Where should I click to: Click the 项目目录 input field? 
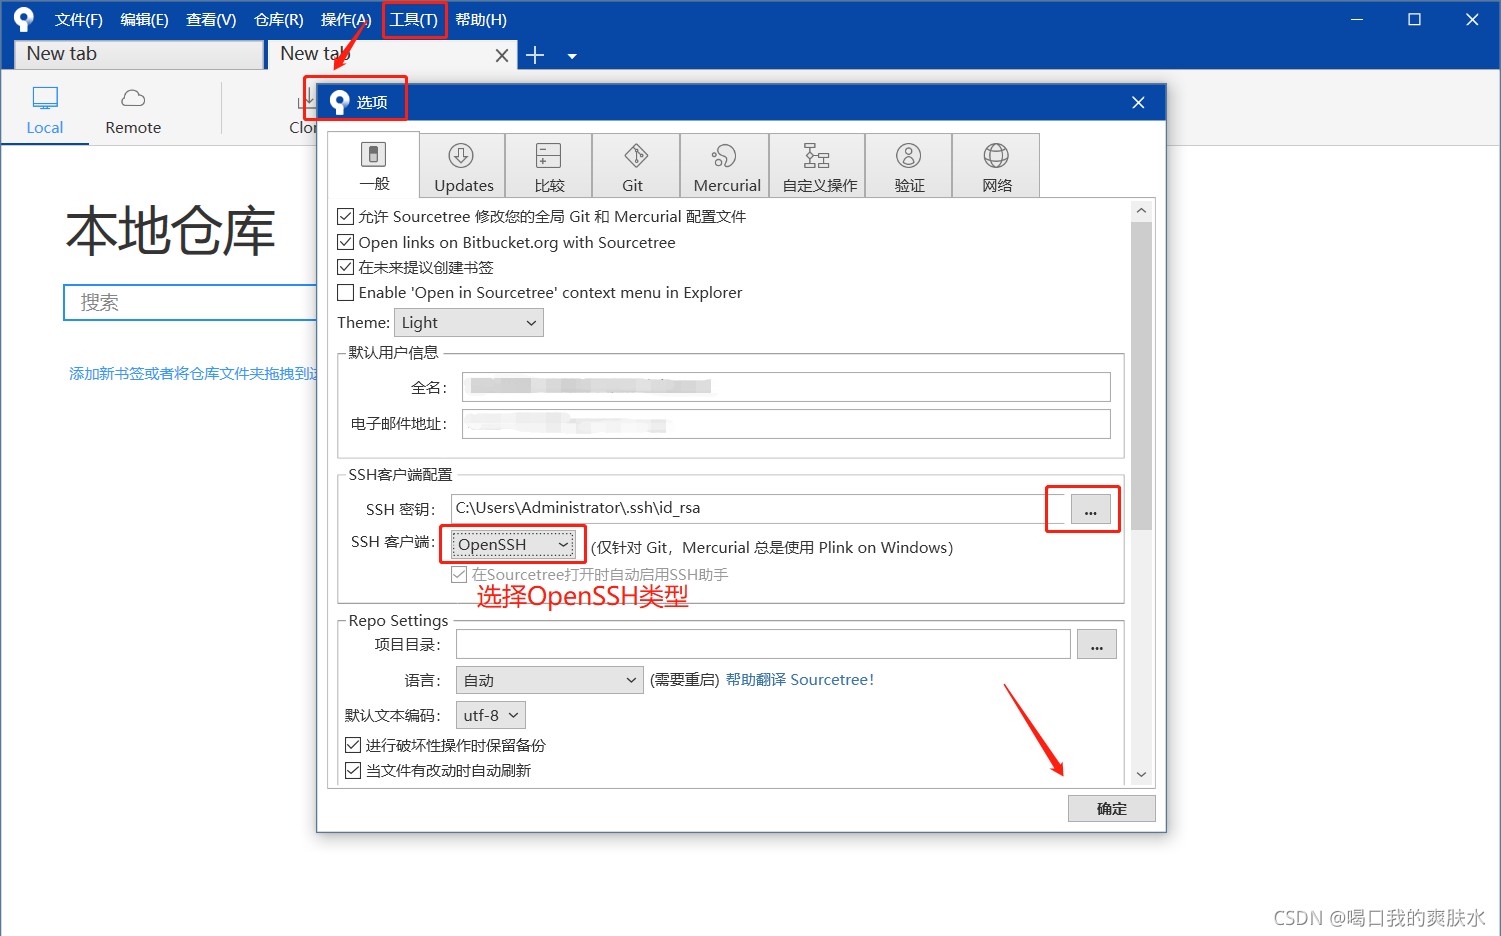pyautogui.click(x=763, y=645)
